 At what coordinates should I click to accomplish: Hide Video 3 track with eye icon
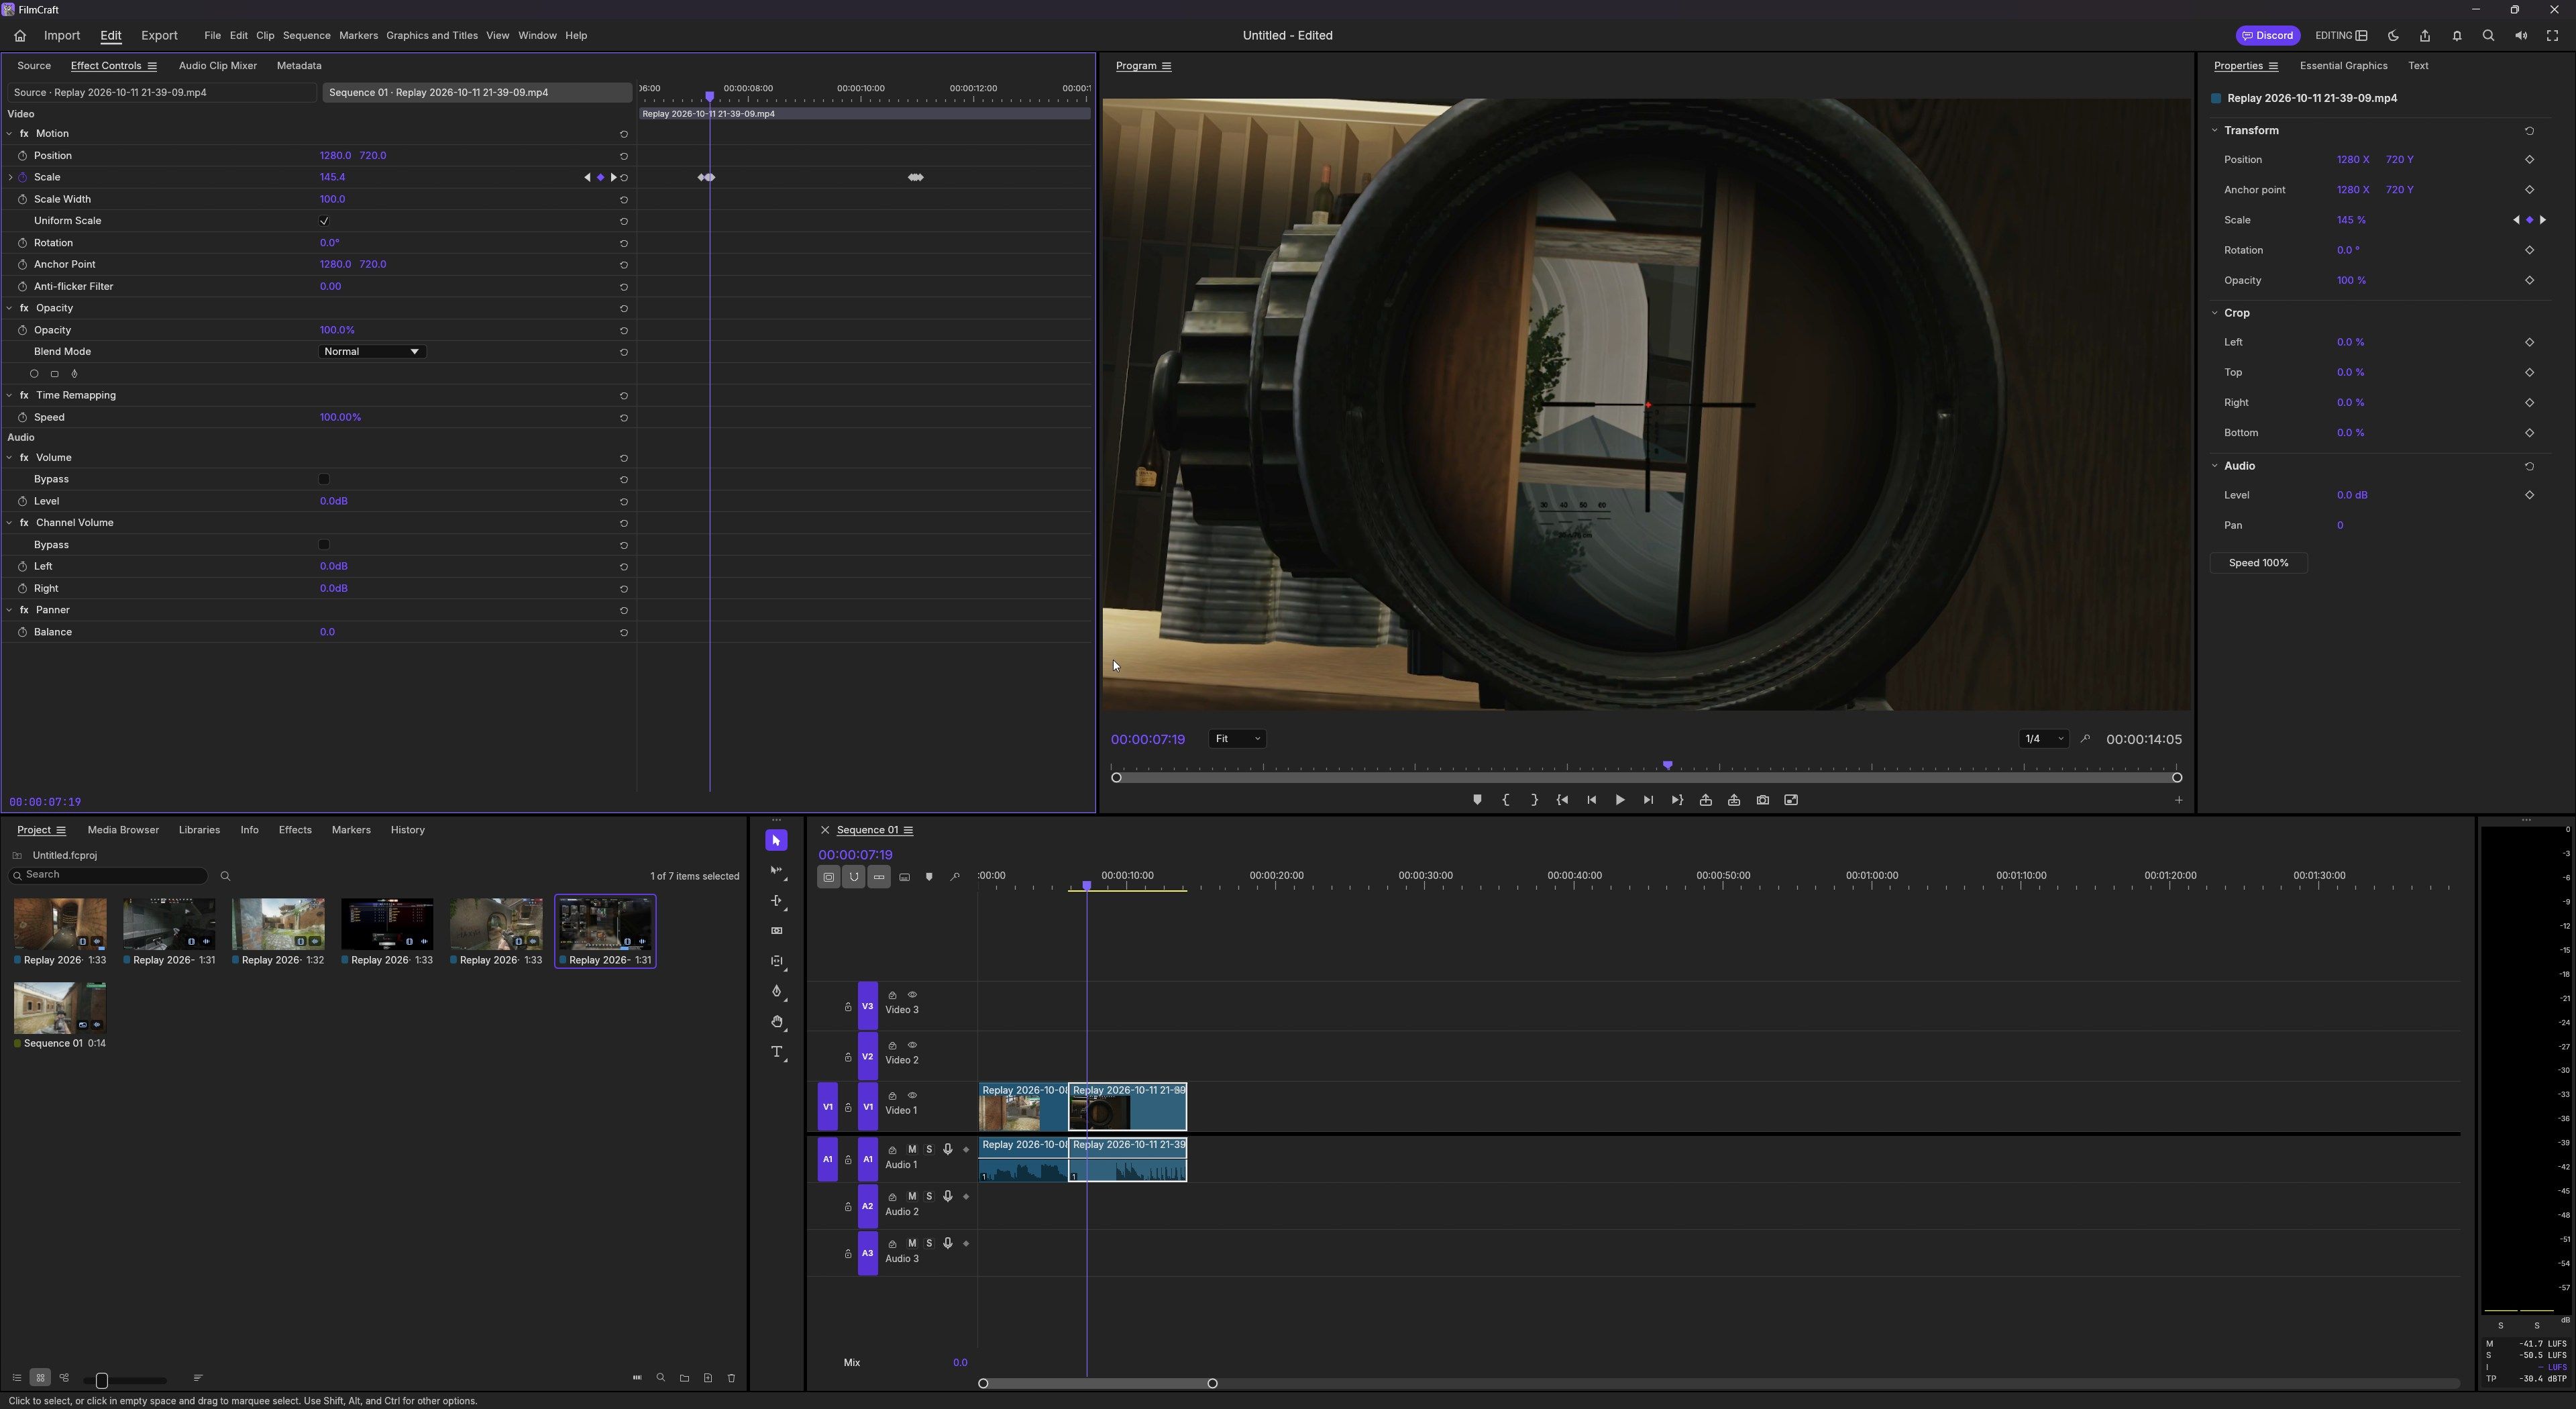point(912,995)
